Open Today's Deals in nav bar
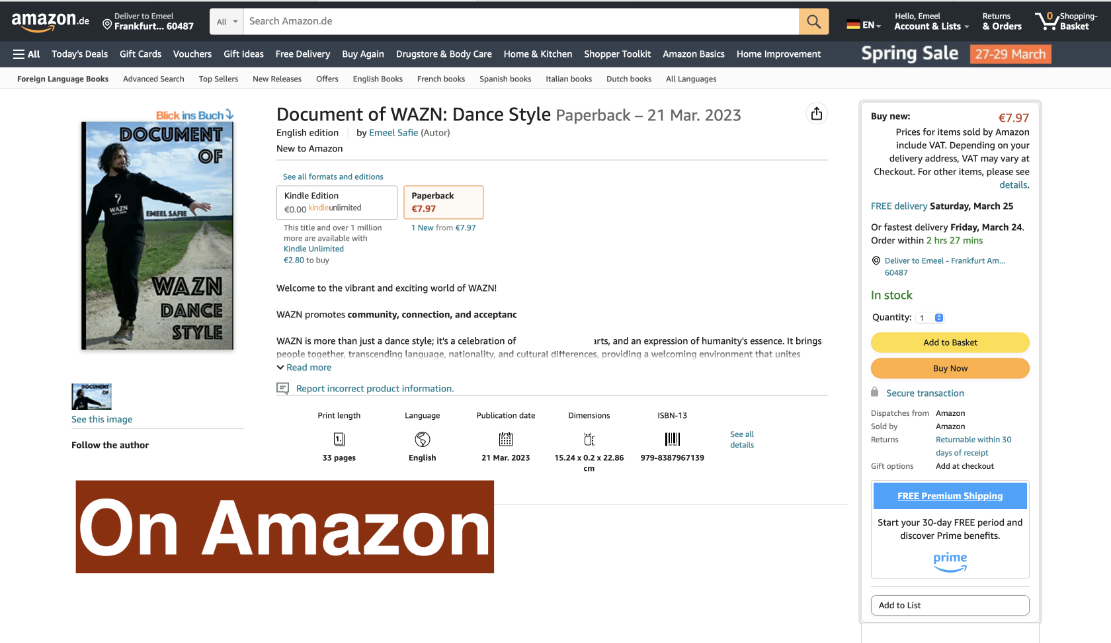Viewport: 1111px width, 643px height. [x=79, y=54]
